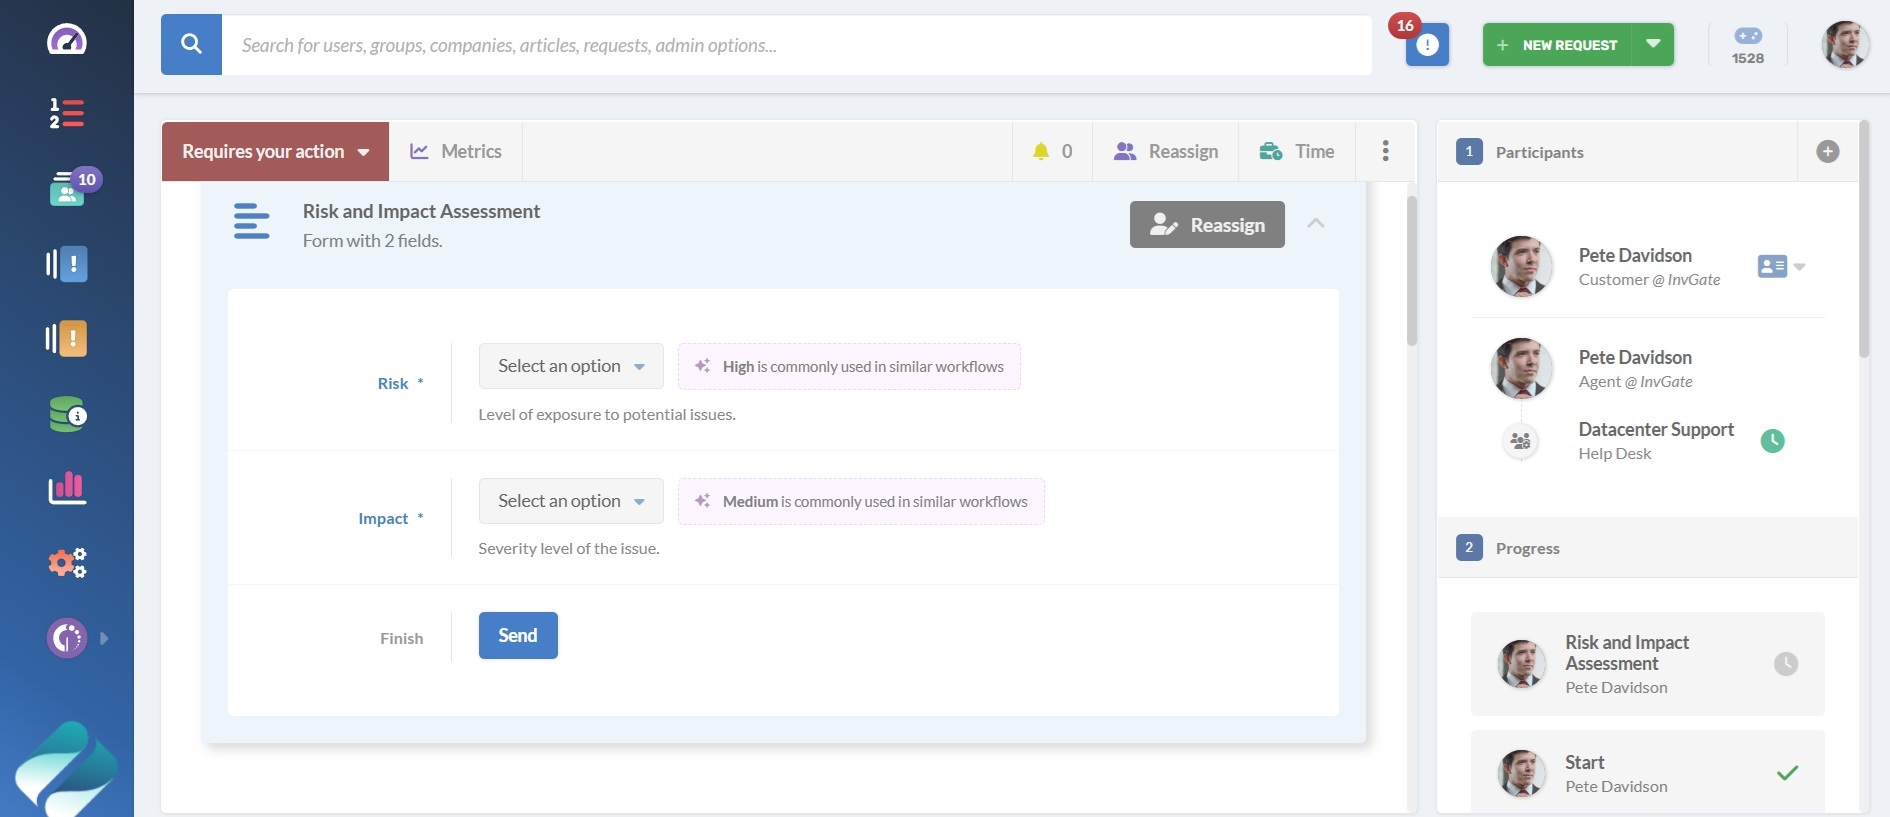
Task: Click the gamification points icon showing 1528
Action: pyautogui.click(x=1747, y=45)
